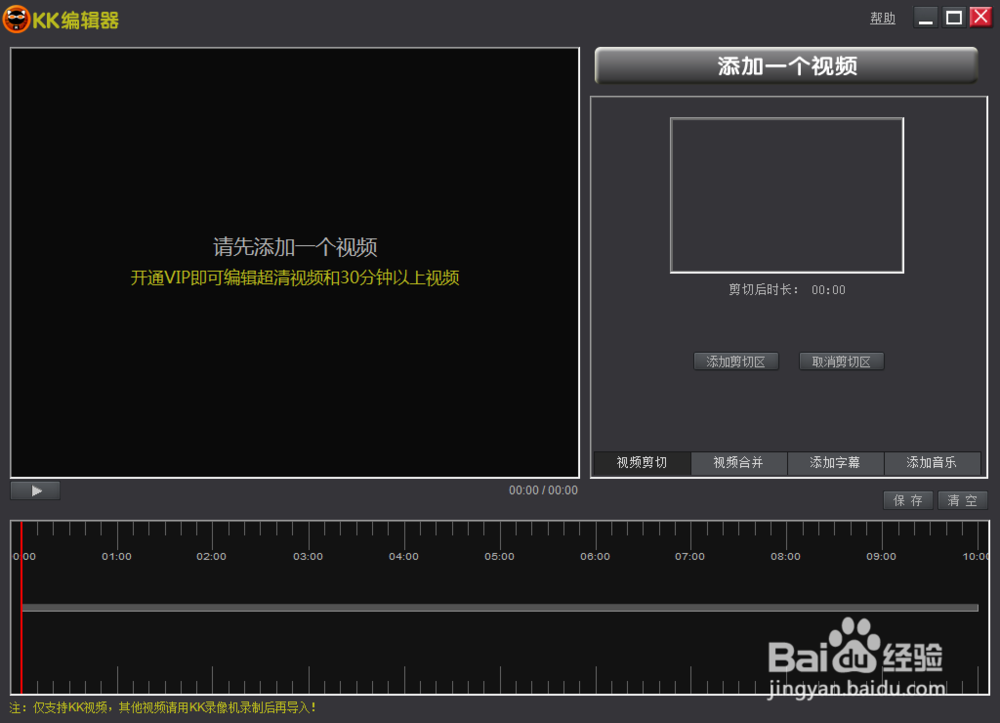Viewport: 1000px width, 723px height.
Task: Click the yellow footer note about KK视频
Action: [x=163, y=708]
